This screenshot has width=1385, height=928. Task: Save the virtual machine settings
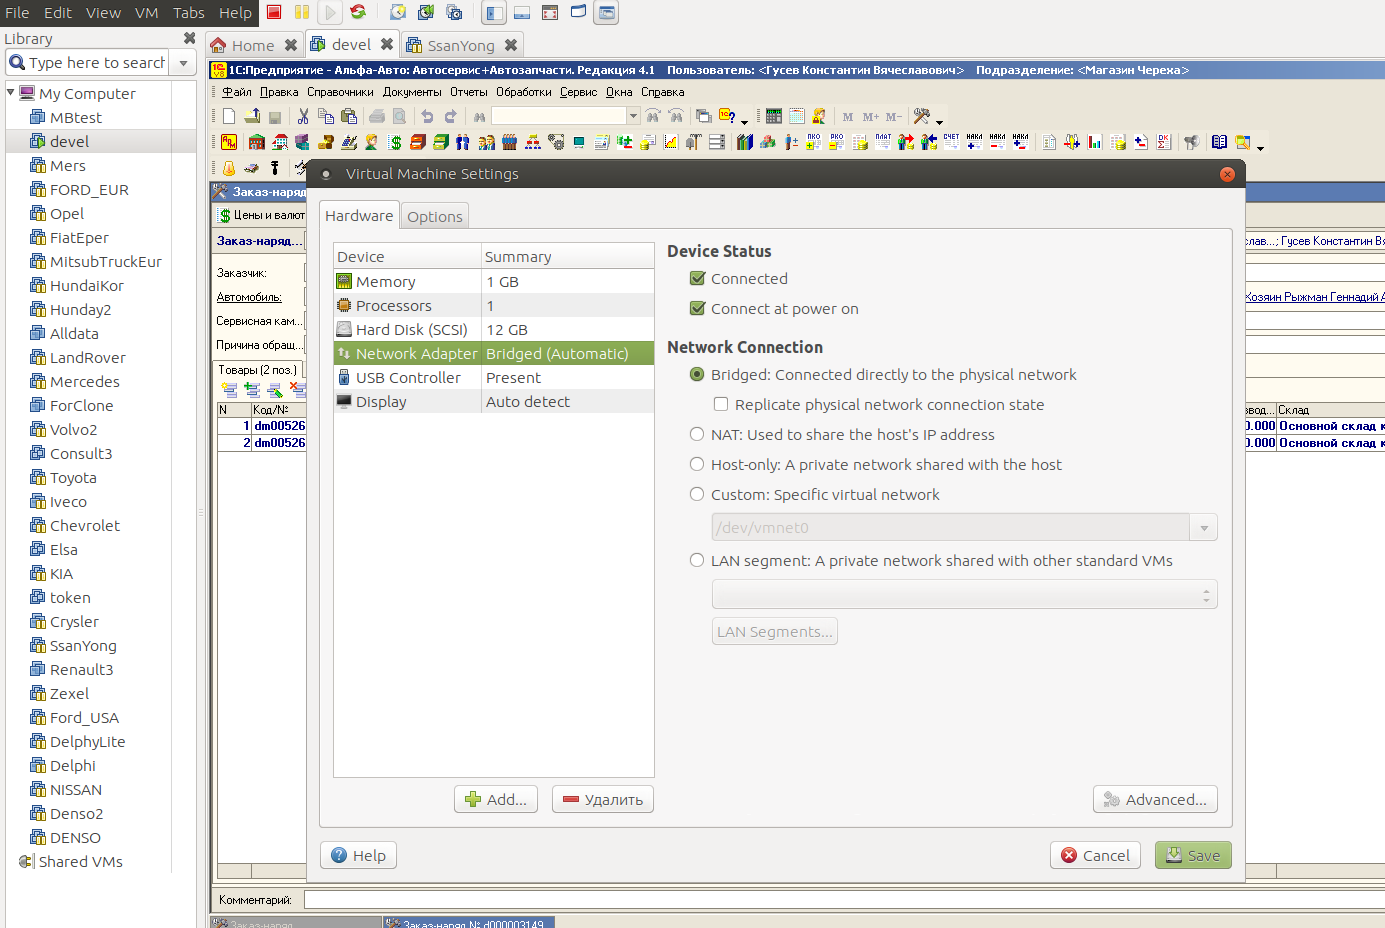(x=1193, y=855)
